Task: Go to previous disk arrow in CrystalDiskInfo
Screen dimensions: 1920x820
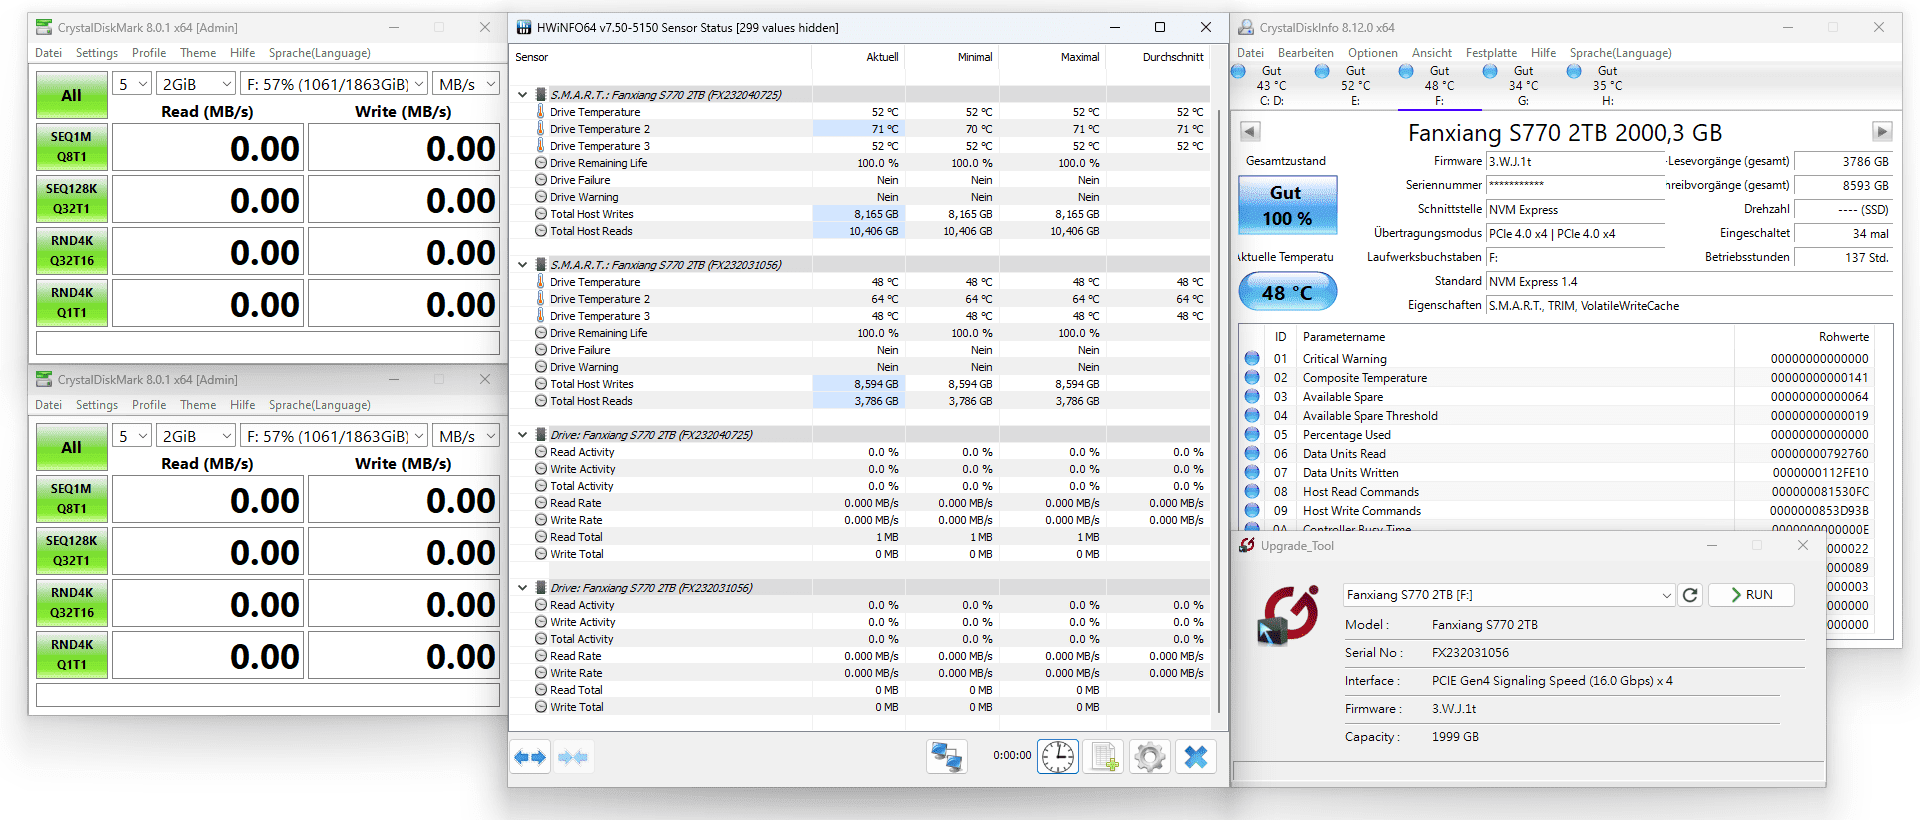Action: click(x=1250, y=131)
